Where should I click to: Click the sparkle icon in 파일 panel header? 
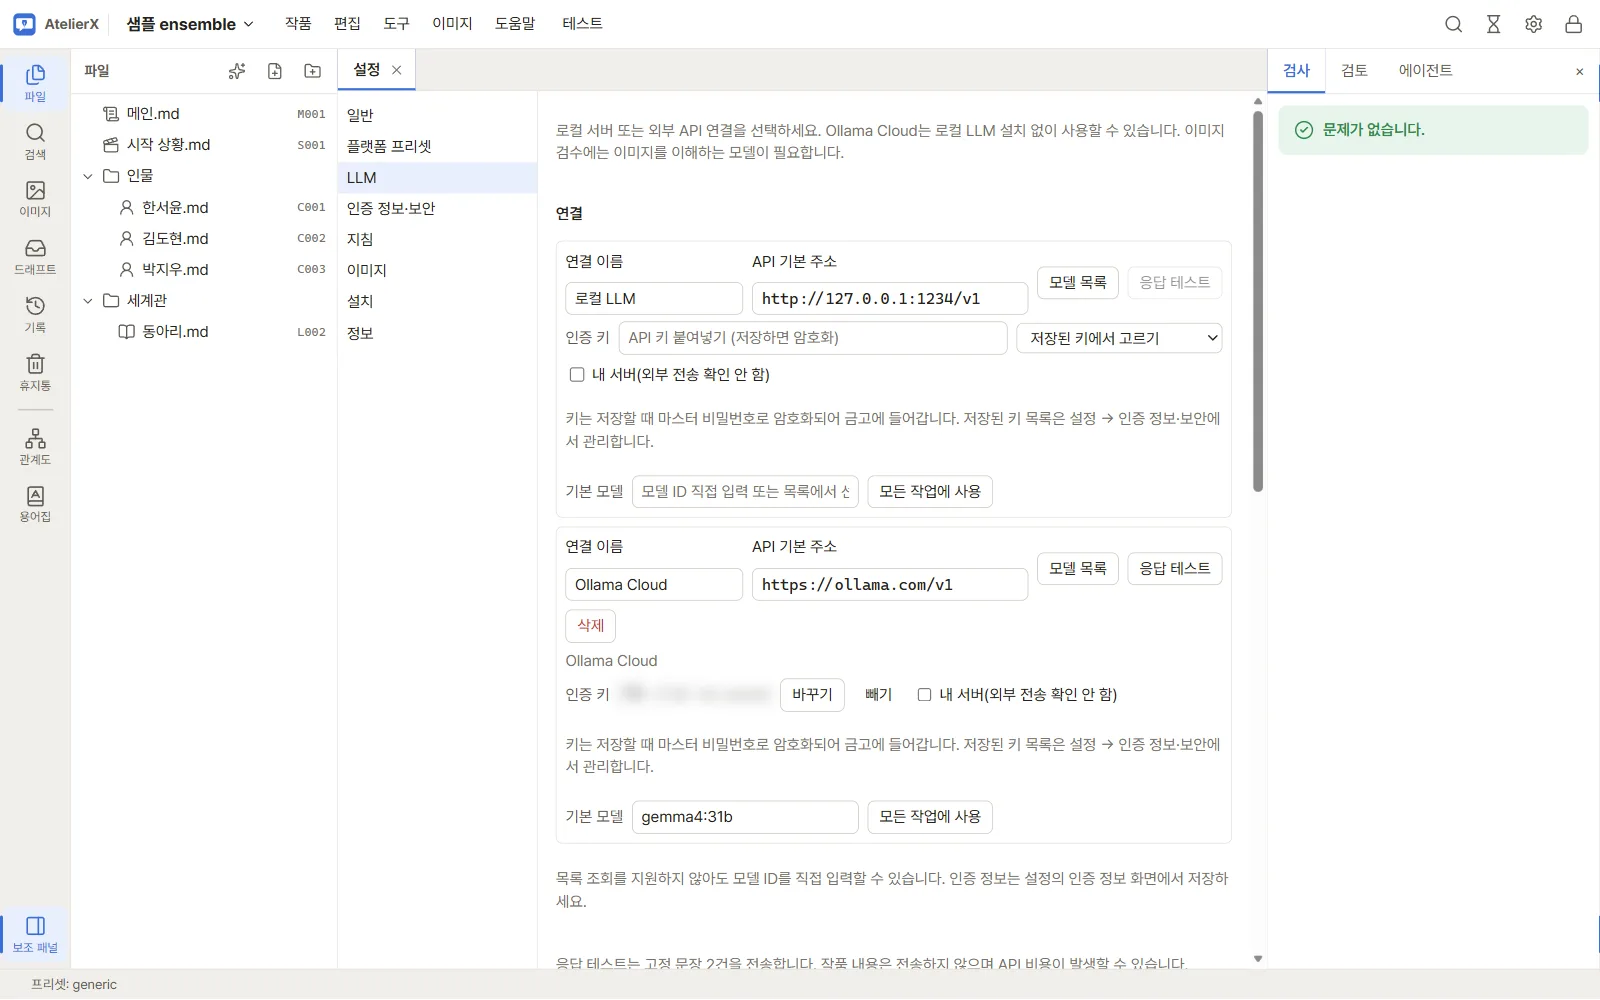[237, 71]
